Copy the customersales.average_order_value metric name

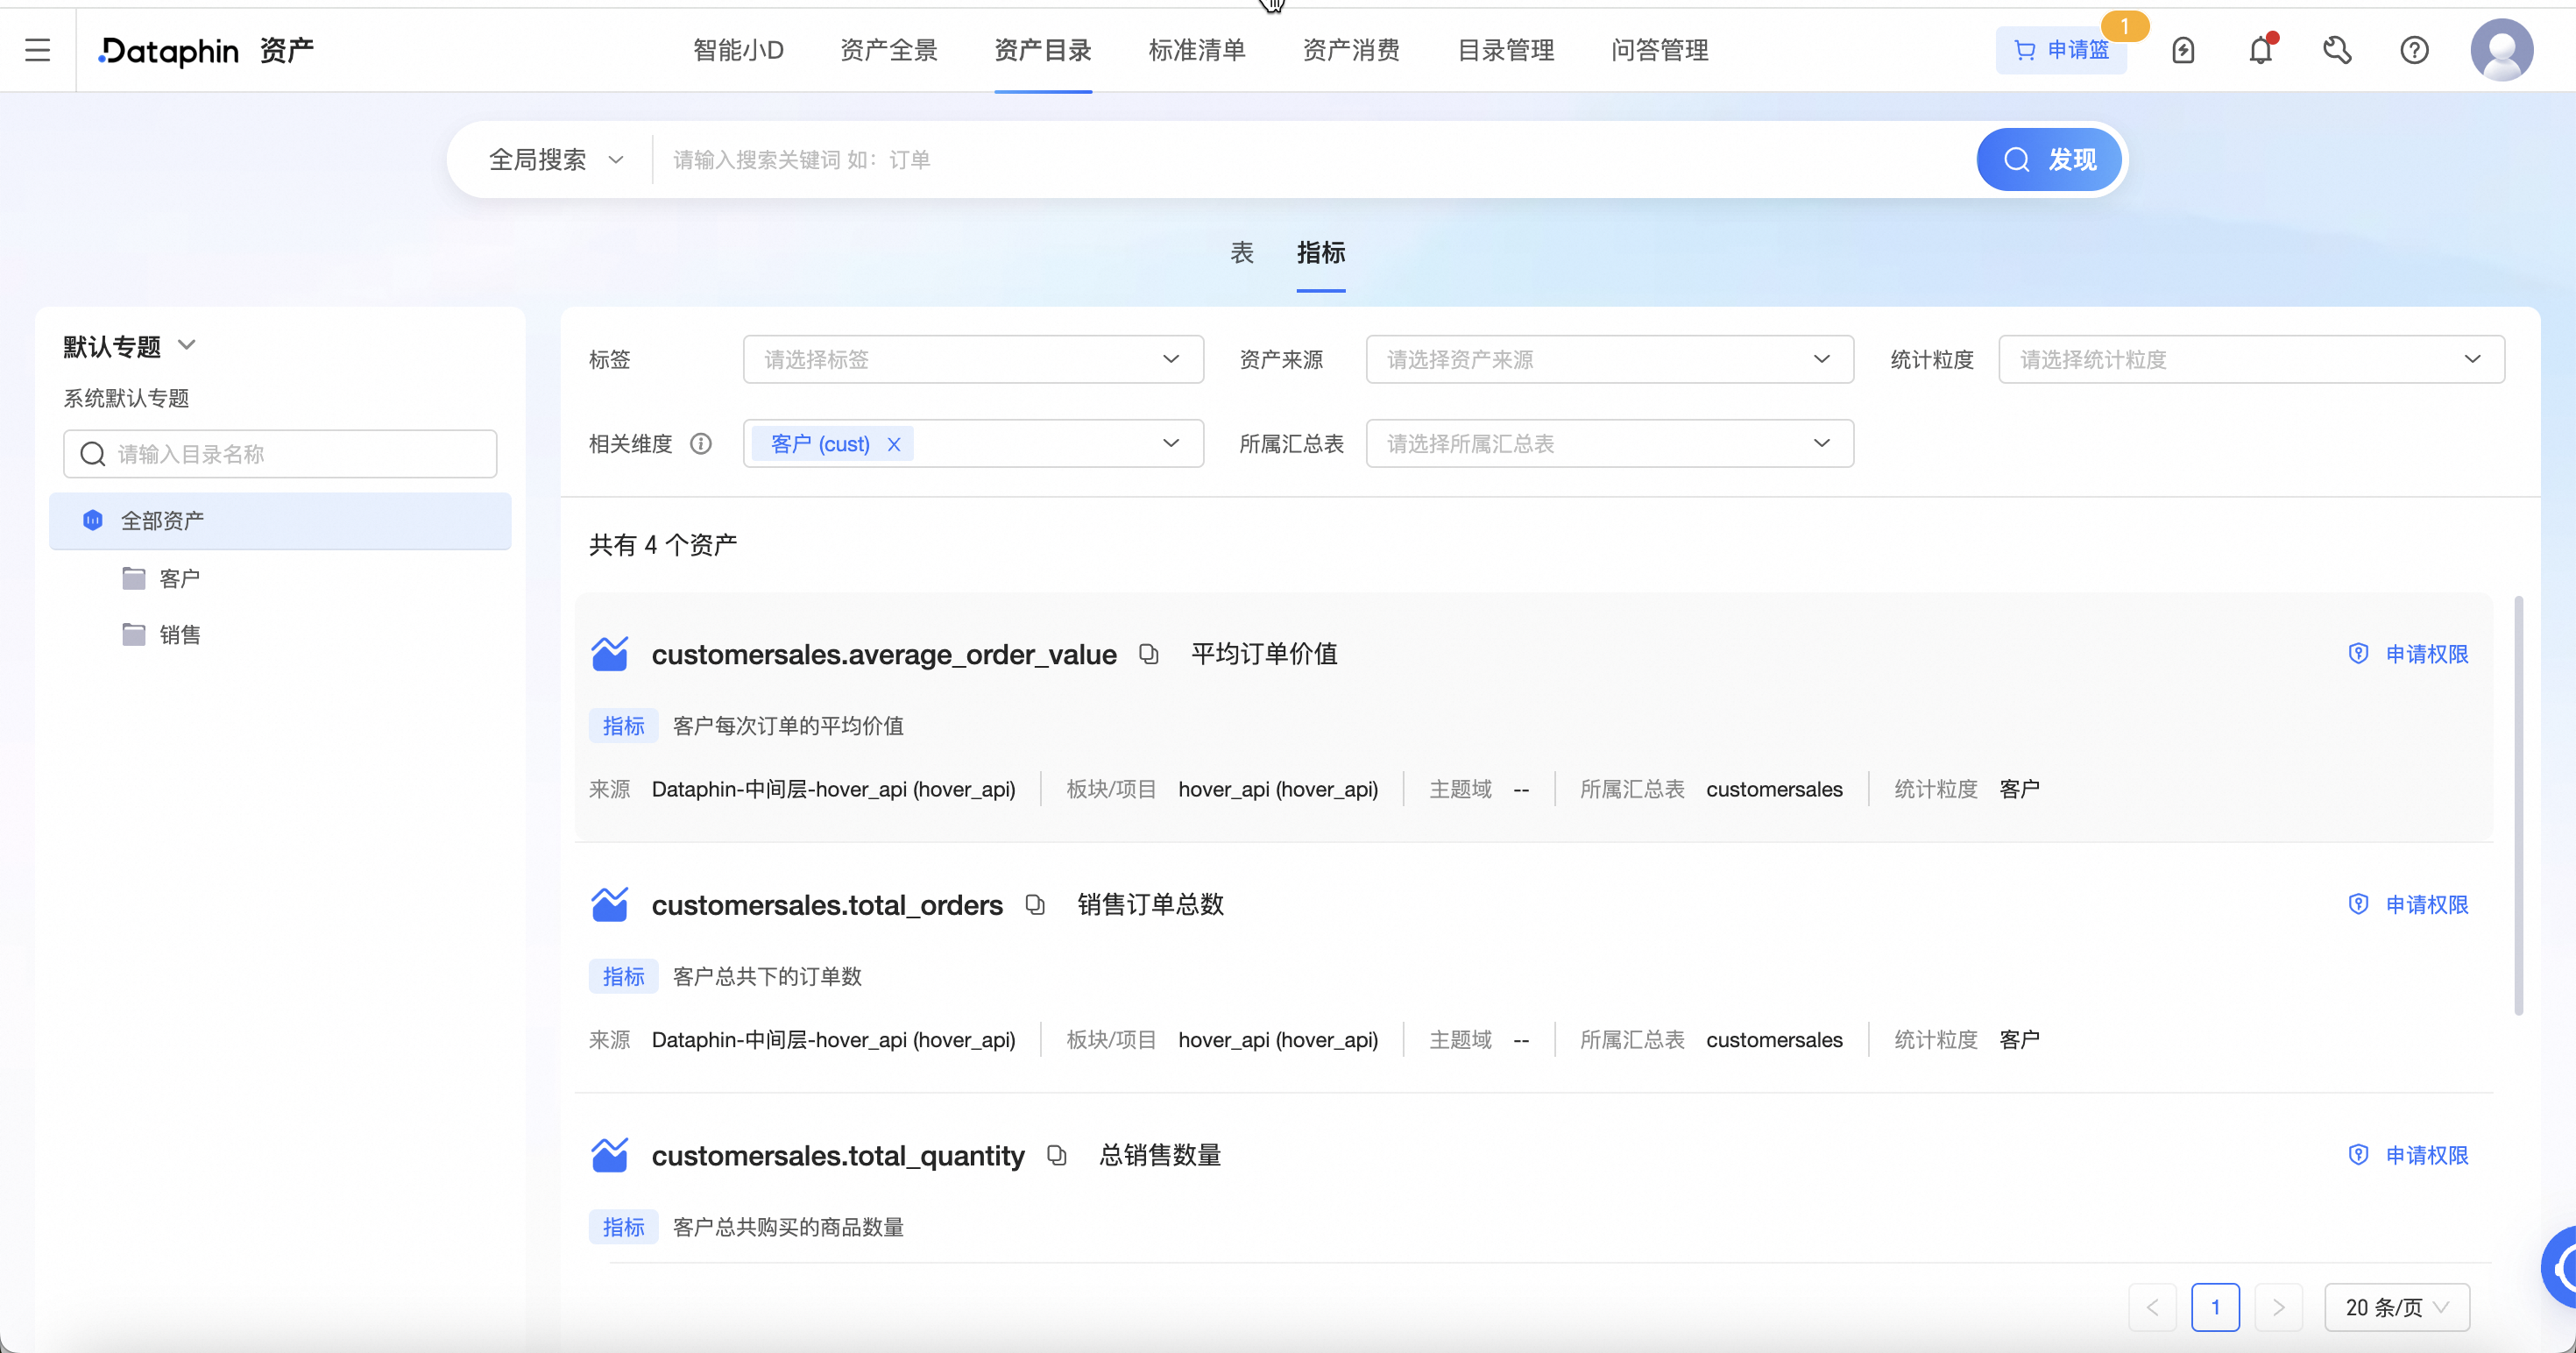1148,654
